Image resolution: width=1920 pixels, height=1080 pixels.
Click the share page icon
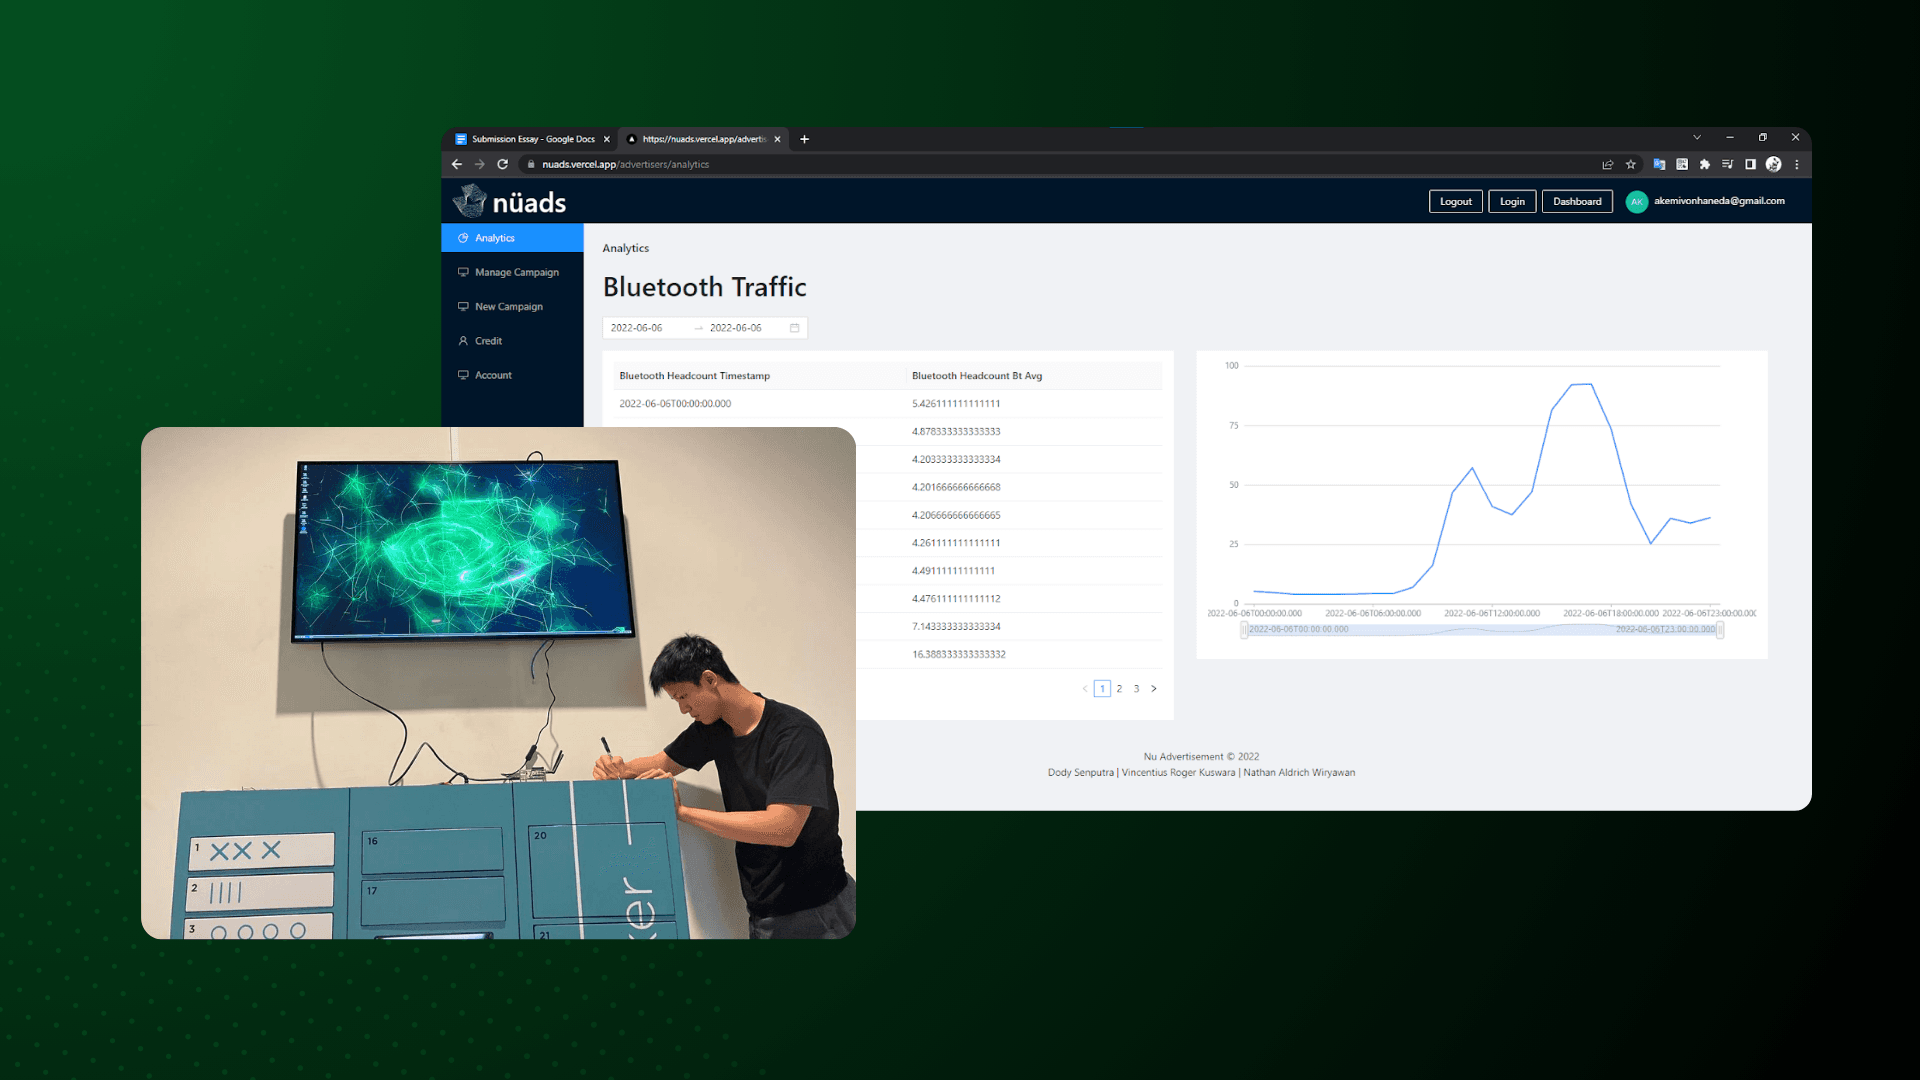click(x=1608, y=165)
